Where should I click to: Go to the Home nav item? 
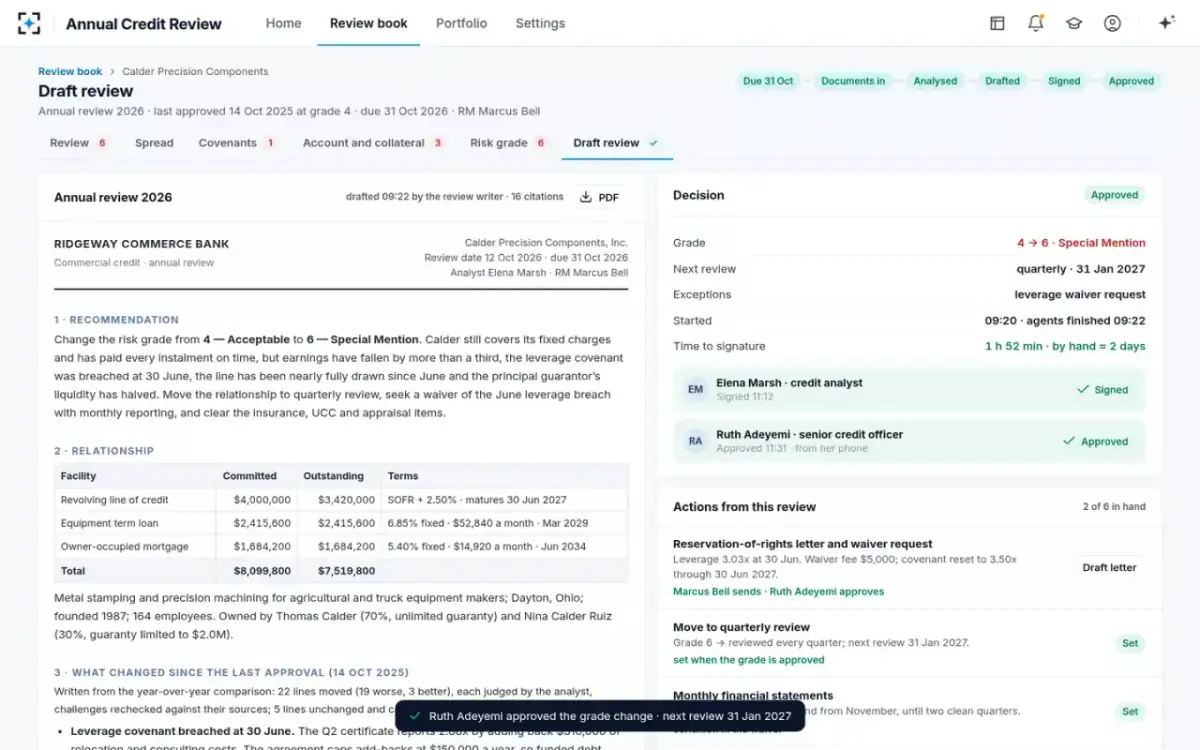point(283,23)
